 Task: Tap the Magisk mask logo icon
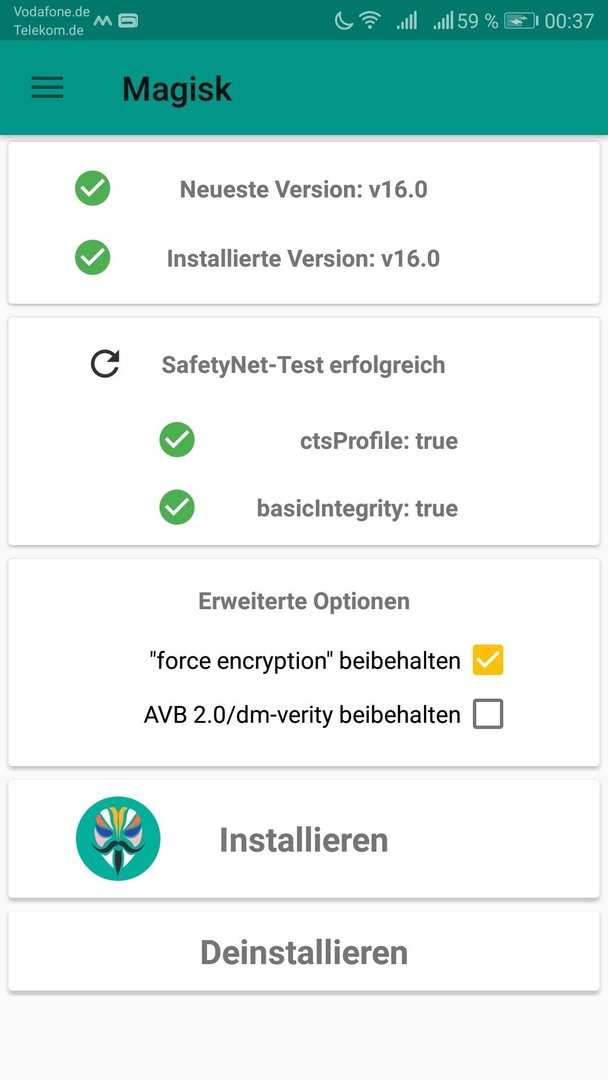pos(118,838)
